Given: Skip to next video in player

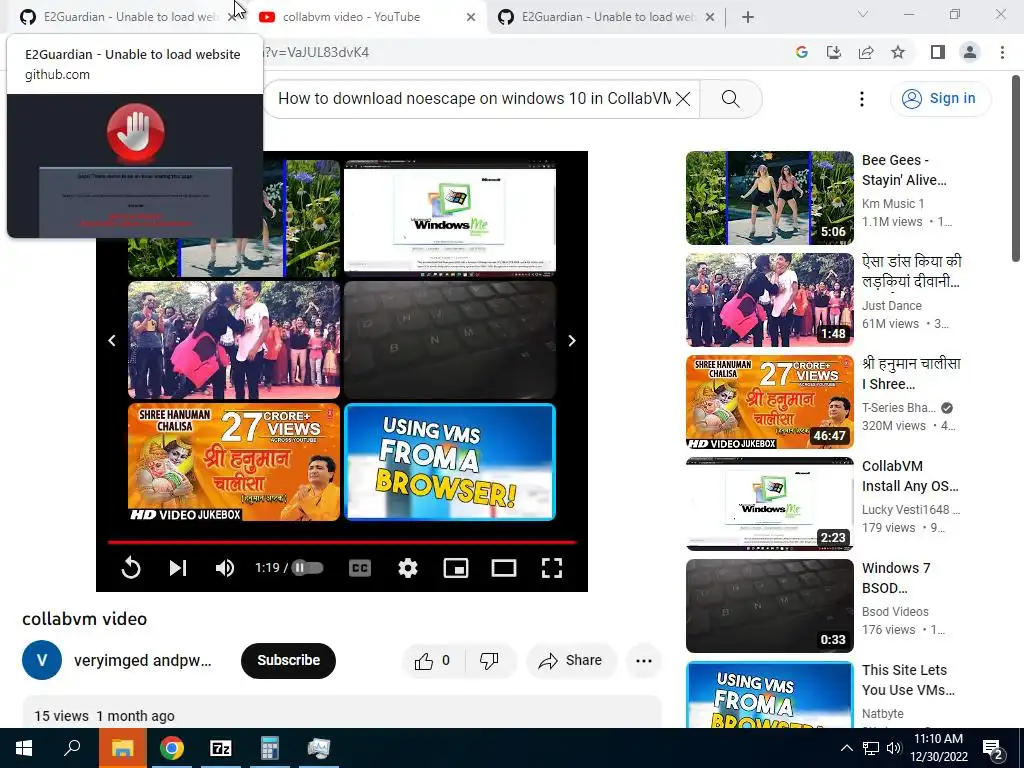Looking at the screenshot, I should coord(178,568).
